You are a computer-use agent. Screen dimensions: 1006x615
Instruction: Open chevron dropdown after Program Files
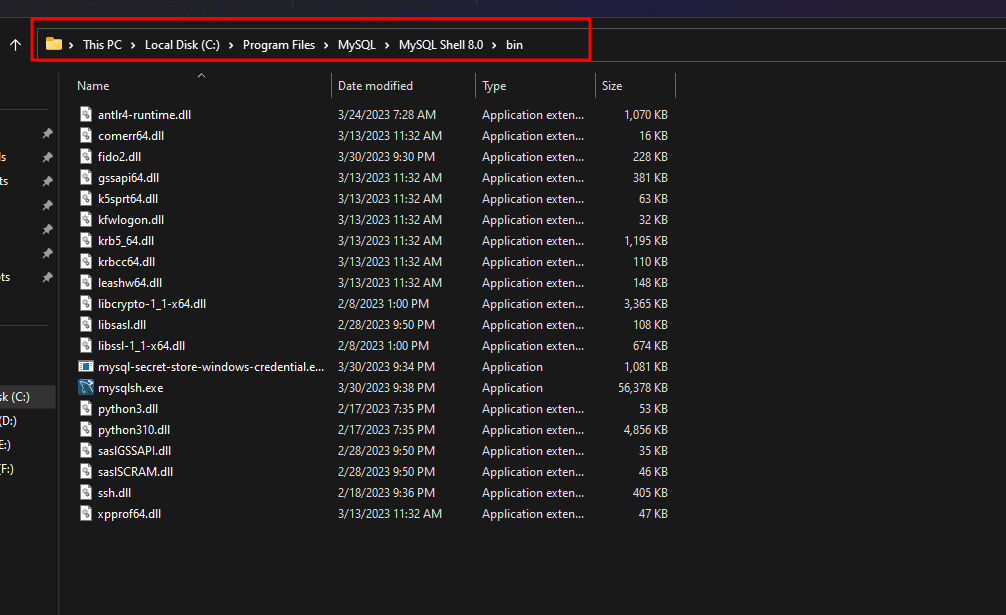click(326, 45)
